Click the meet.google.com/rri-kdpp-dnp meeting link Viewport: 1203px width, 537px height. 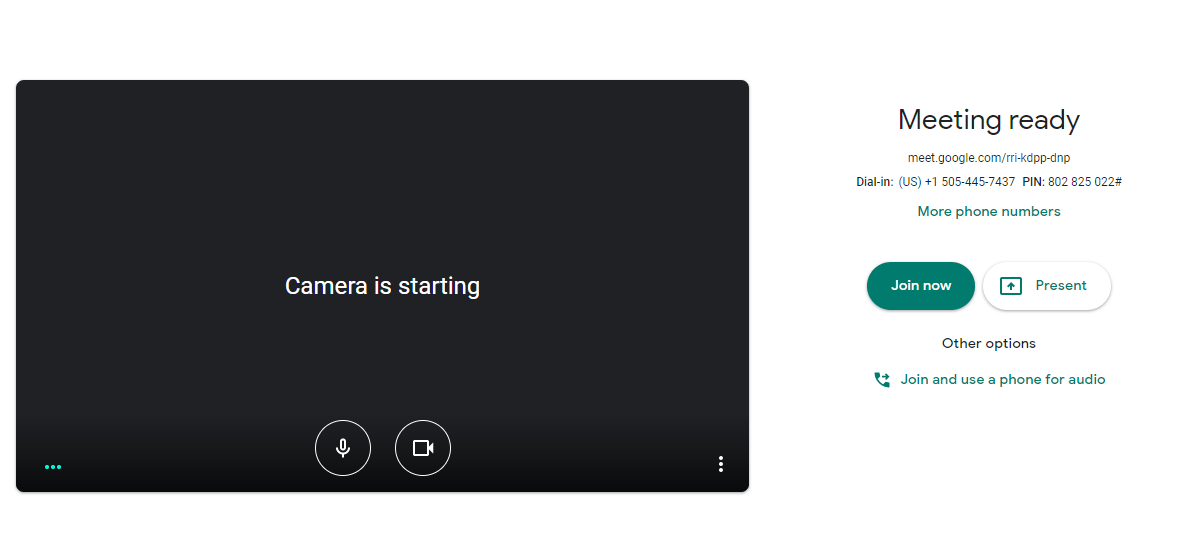click(x=989, y=158)
